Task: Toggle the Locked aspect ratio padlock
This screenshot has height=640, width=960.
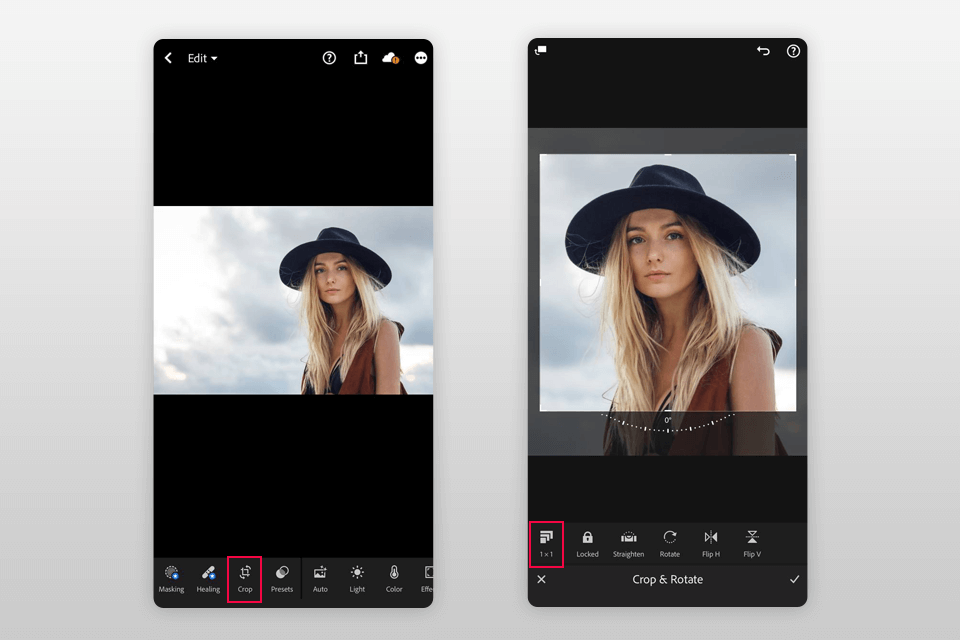Action: tap(587, 544)
